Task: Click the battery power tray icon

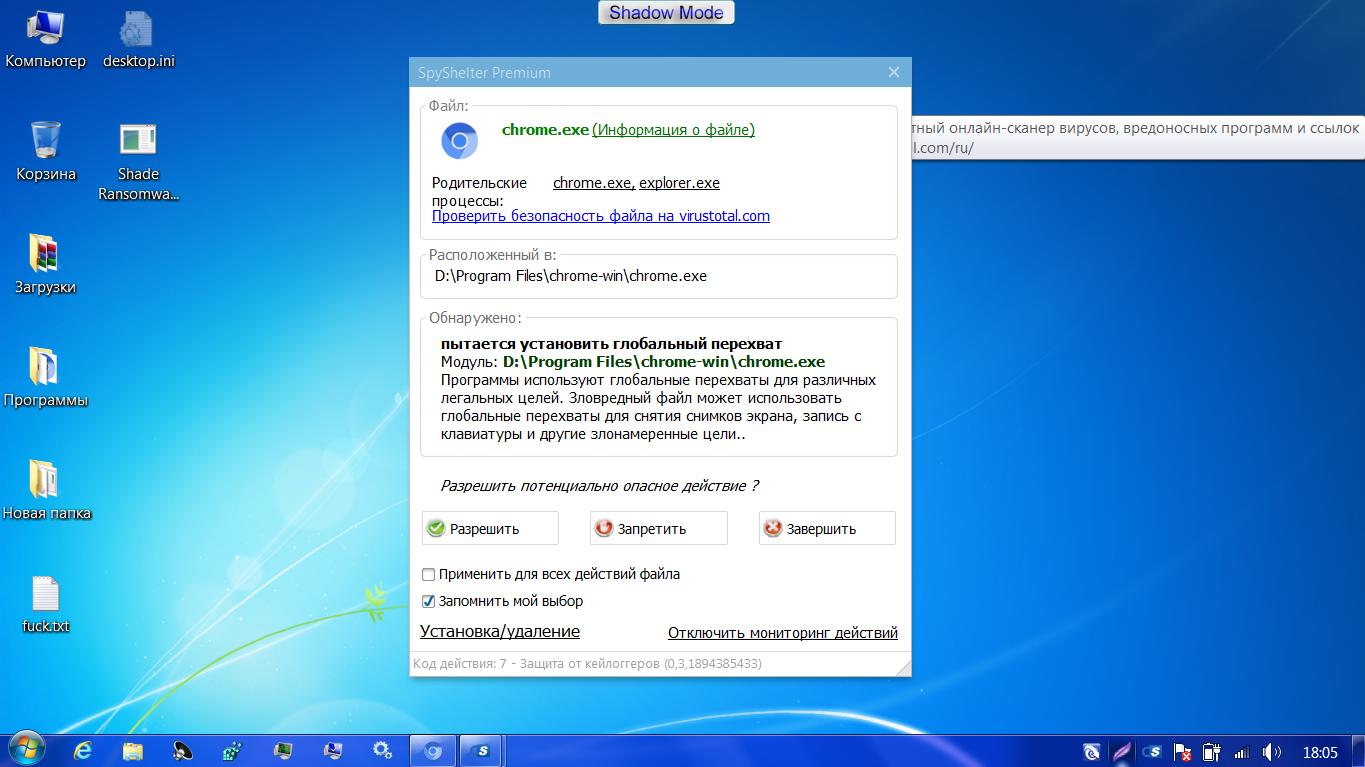Action: click(1211, 751)
